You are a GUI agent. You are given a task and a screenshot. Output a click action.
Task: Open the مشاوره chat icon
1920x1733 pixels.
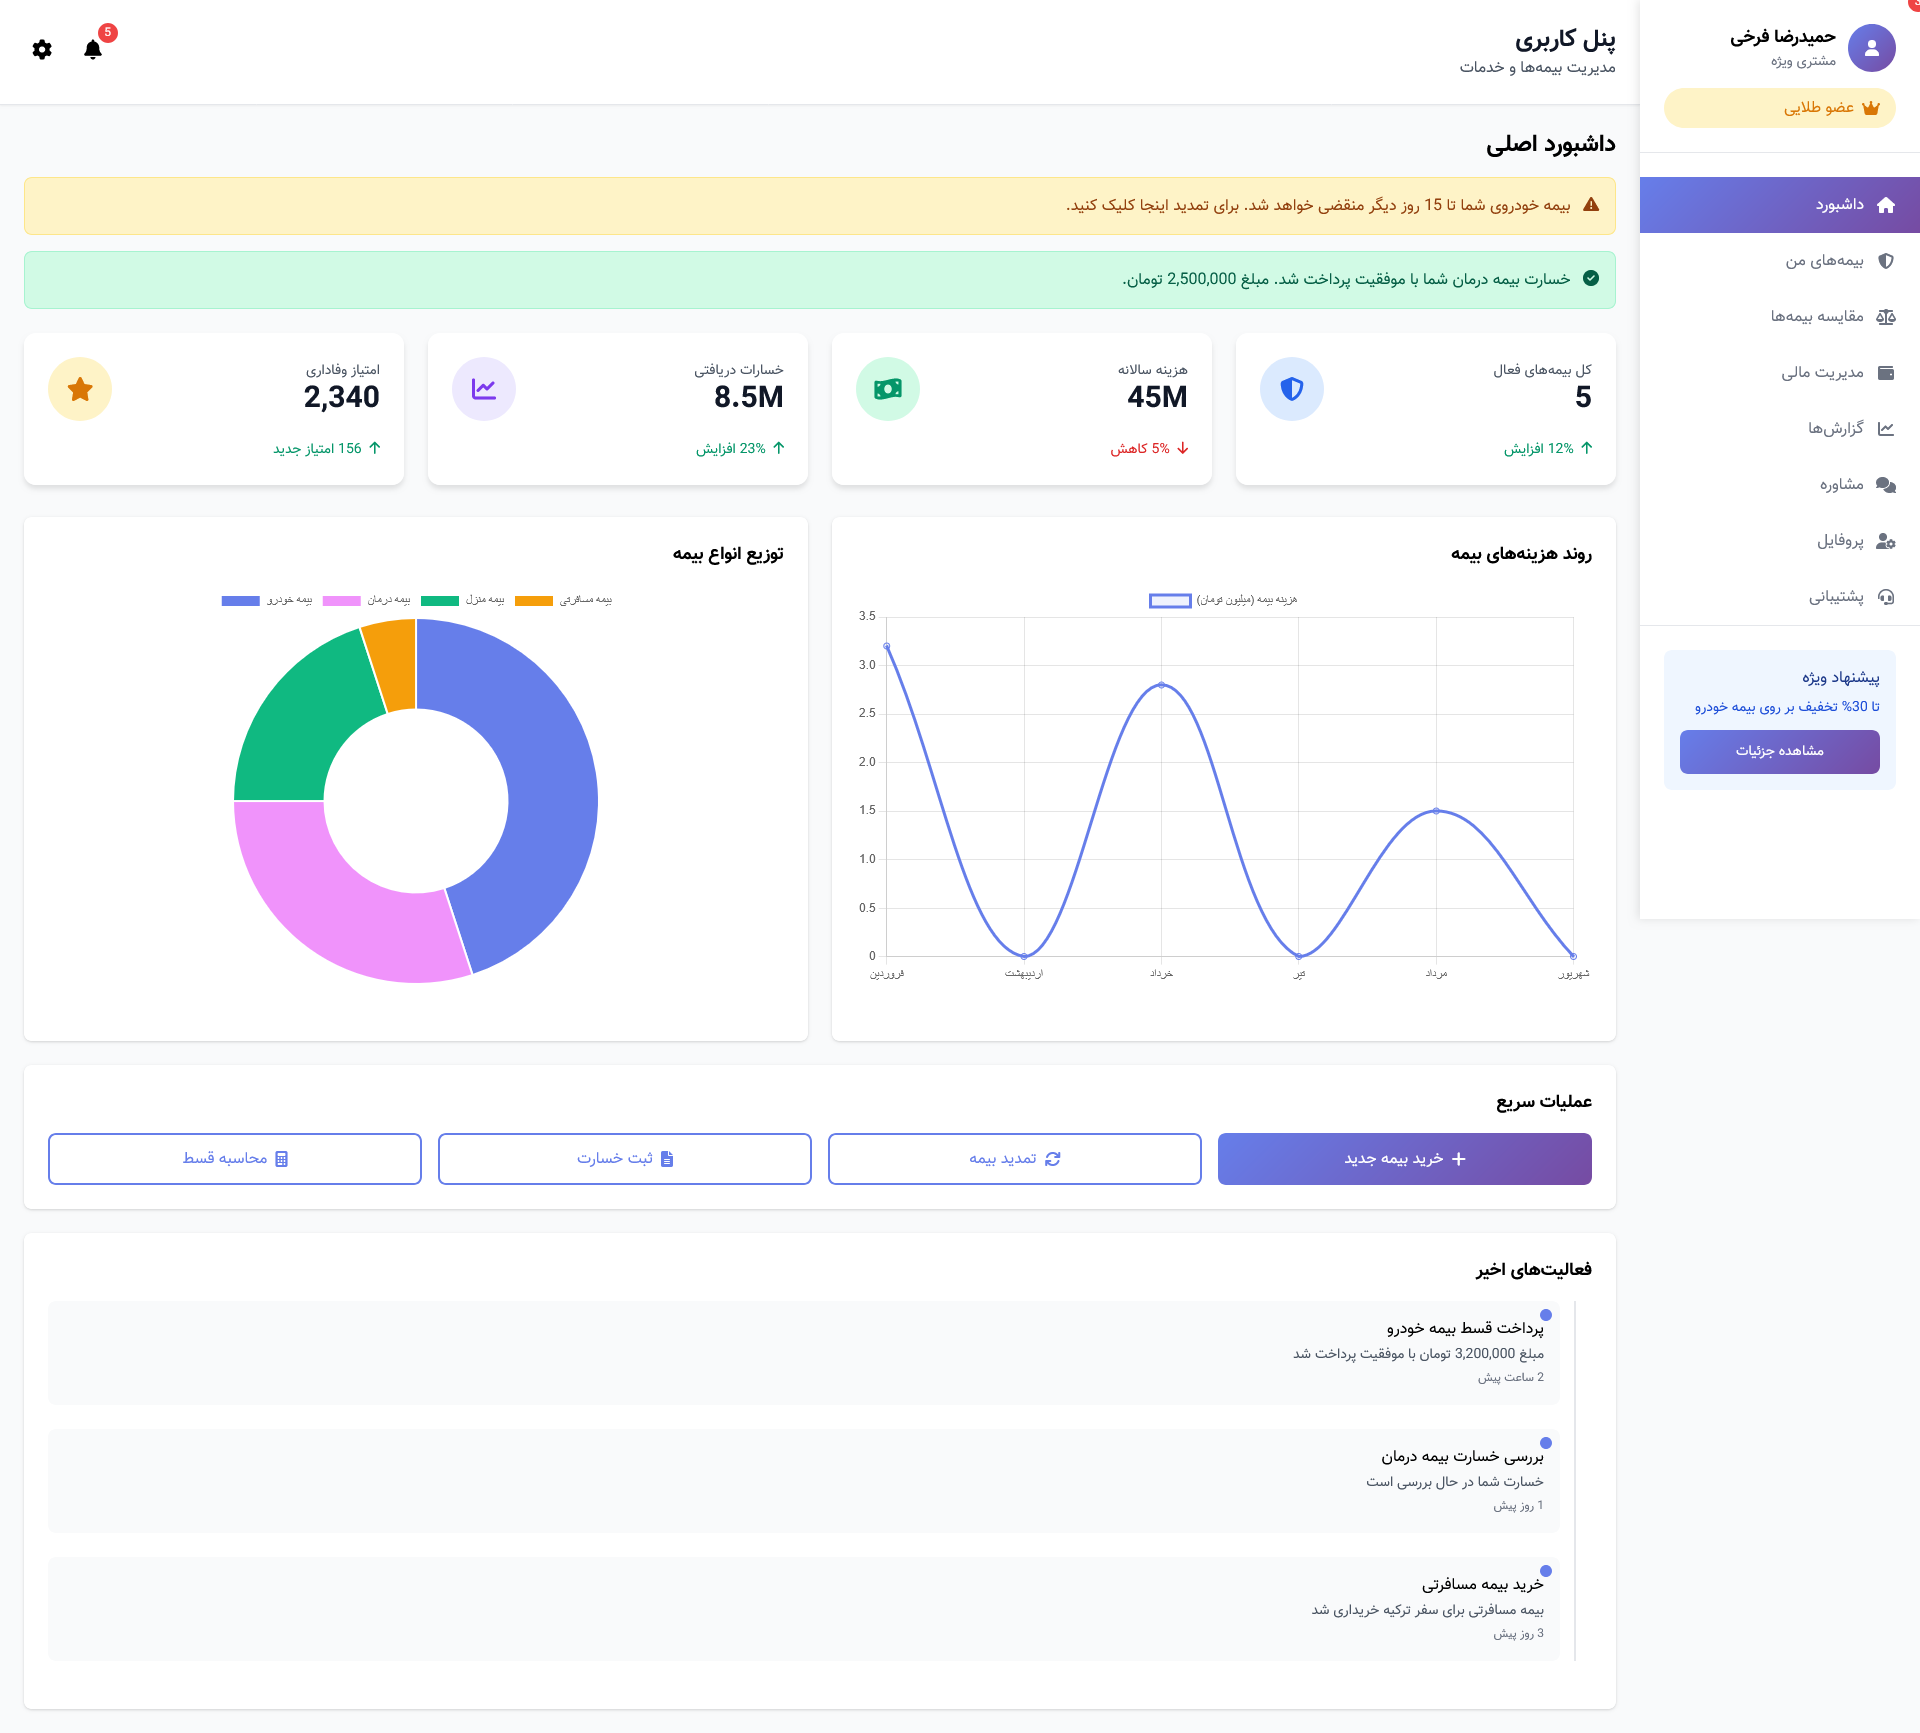click(1886, 485)
